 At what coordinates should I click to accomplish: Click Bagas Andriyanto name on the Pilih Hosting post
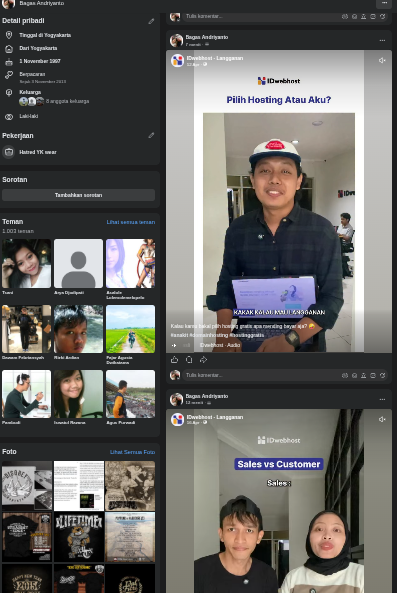coord(207,37)
